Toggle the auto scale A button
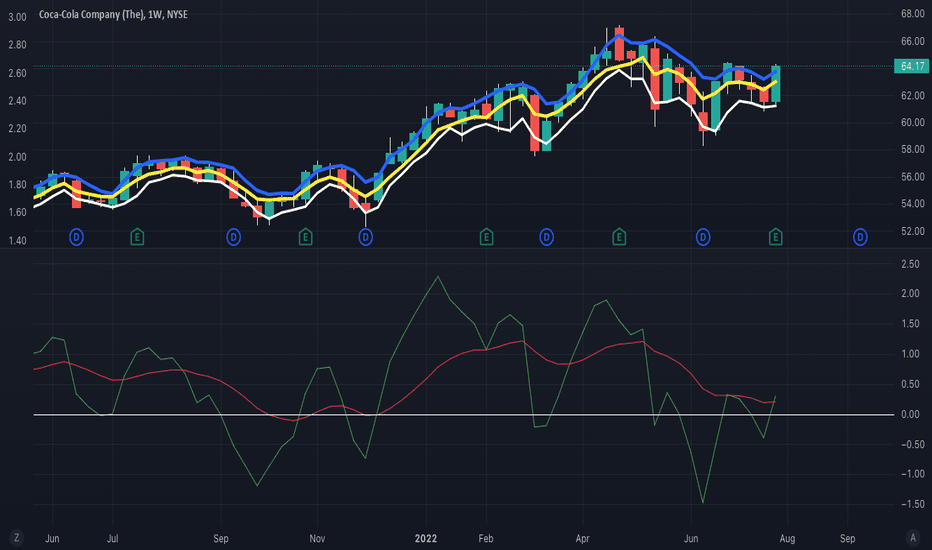This screenshot has width=932, height=550. click(x=913, y=538)
